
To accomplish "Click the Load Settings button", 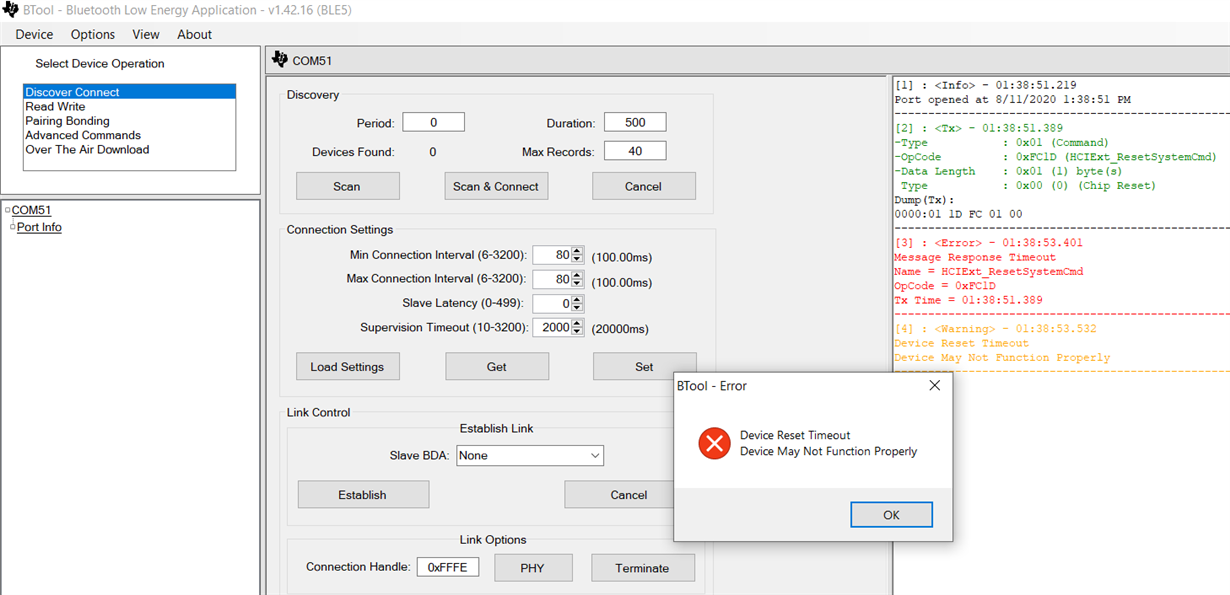I will click(x=347, y=367).
